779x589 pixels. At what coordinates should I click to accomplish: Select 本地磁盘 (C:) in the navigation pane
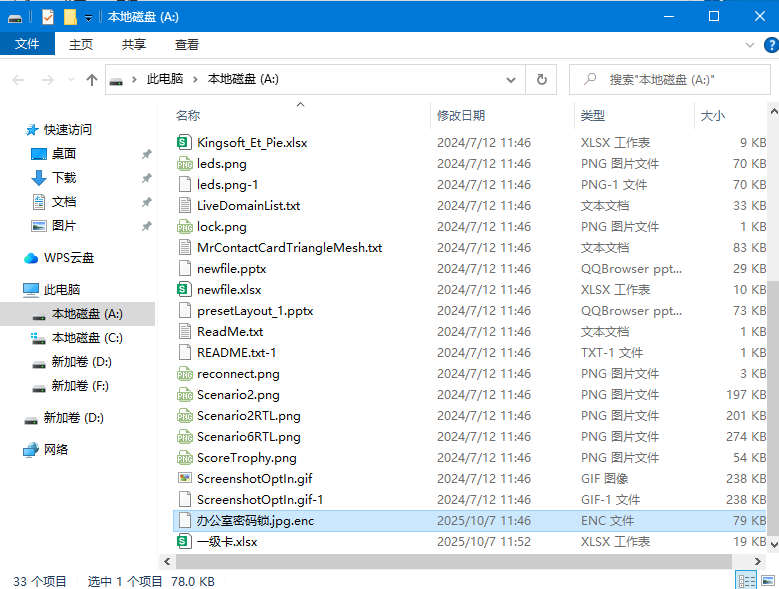(87, 338)
